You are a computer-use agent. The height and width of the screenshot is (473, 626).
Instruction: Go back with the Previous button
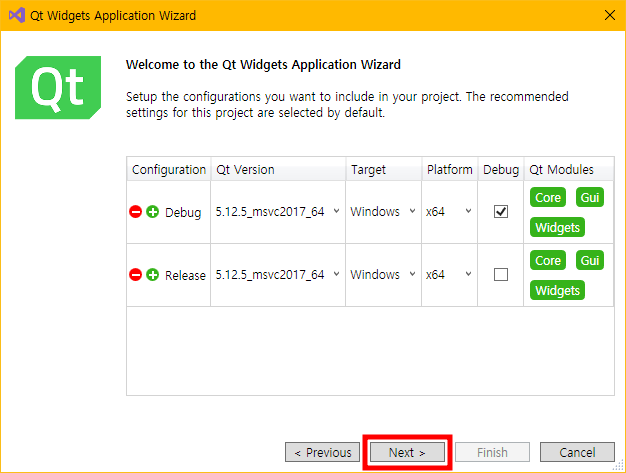[x=323, y=452]
